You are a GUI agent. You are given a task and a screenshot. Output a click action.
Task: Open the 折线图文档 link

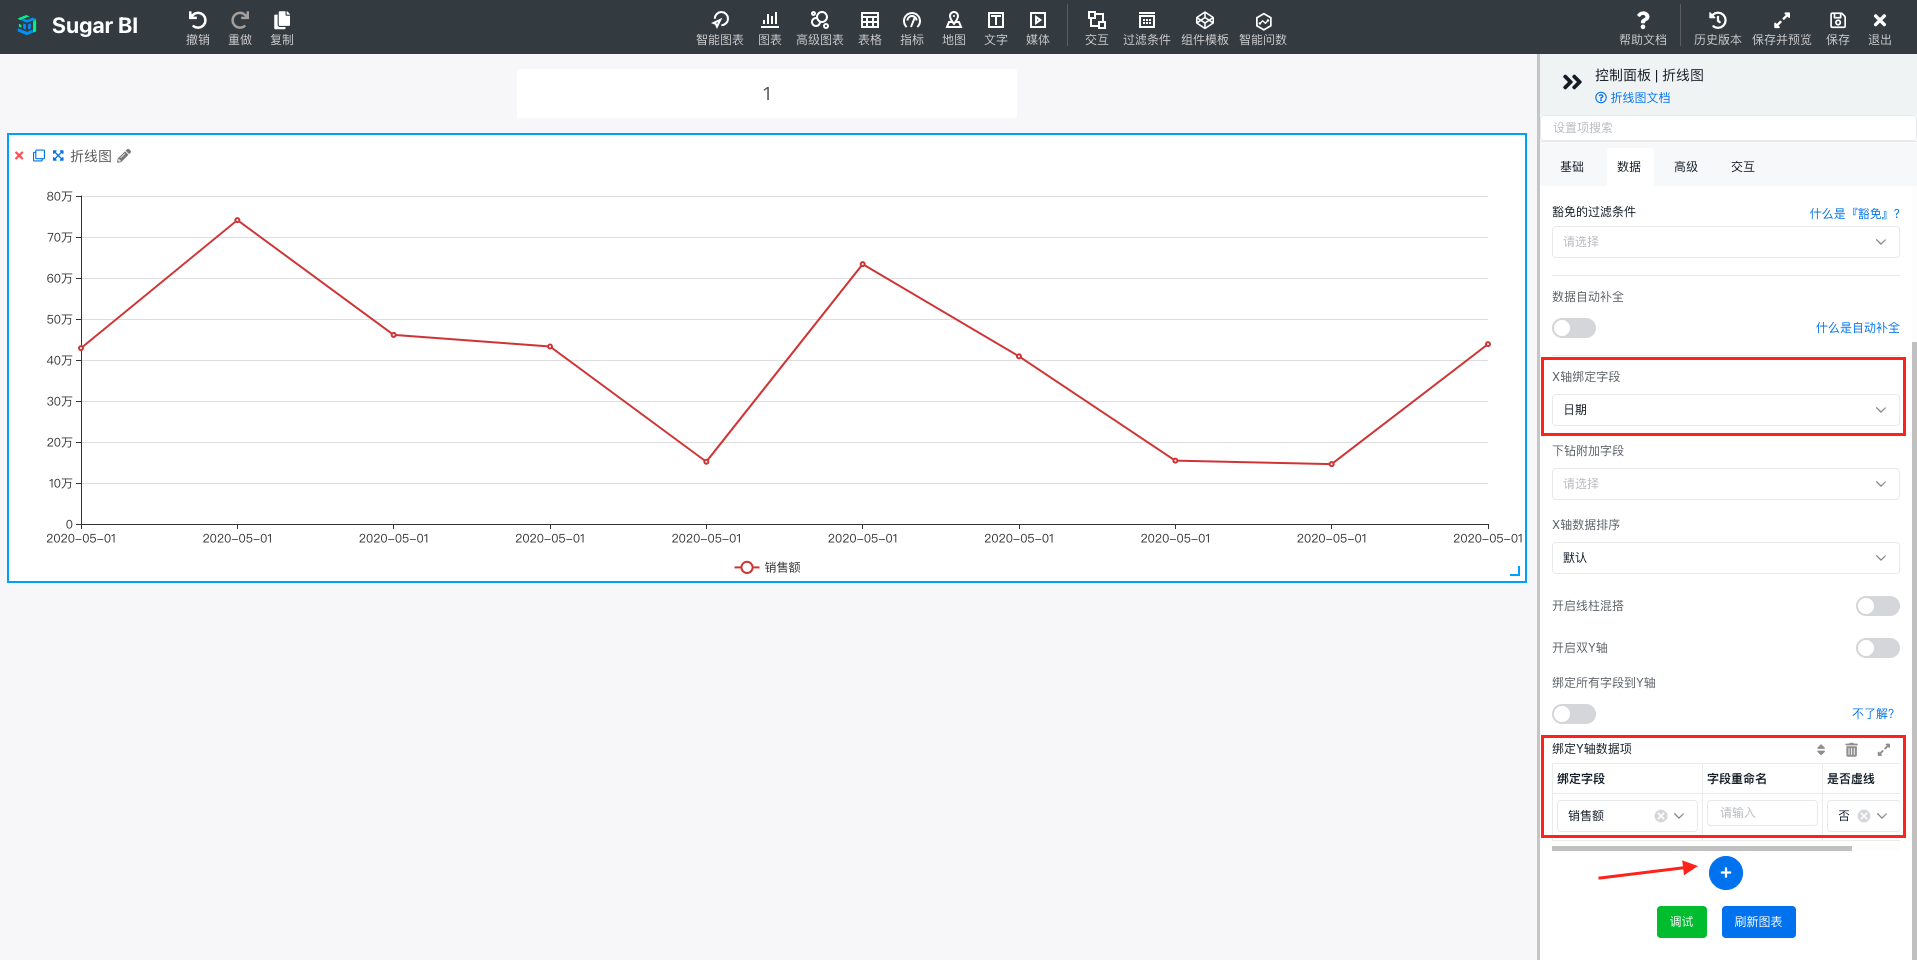coord(1633,98)
